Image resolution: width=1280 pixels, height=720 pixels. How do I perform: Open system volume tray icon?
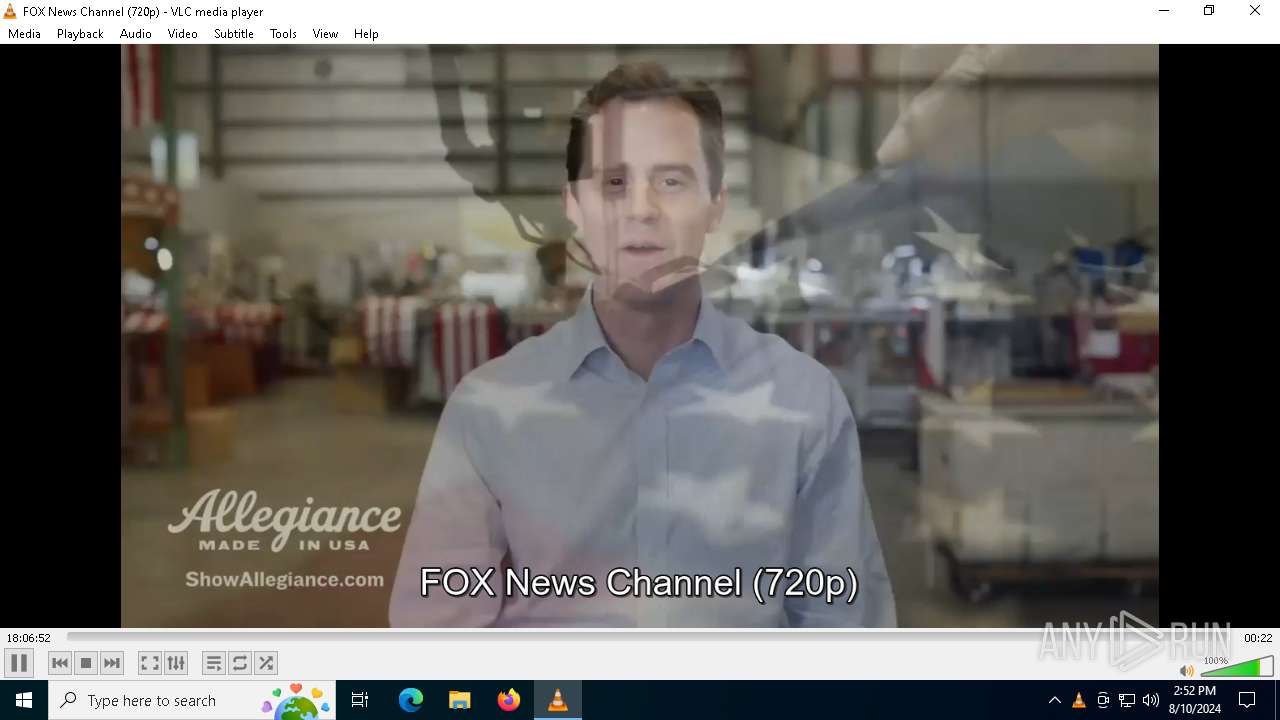coord(1151,700)
